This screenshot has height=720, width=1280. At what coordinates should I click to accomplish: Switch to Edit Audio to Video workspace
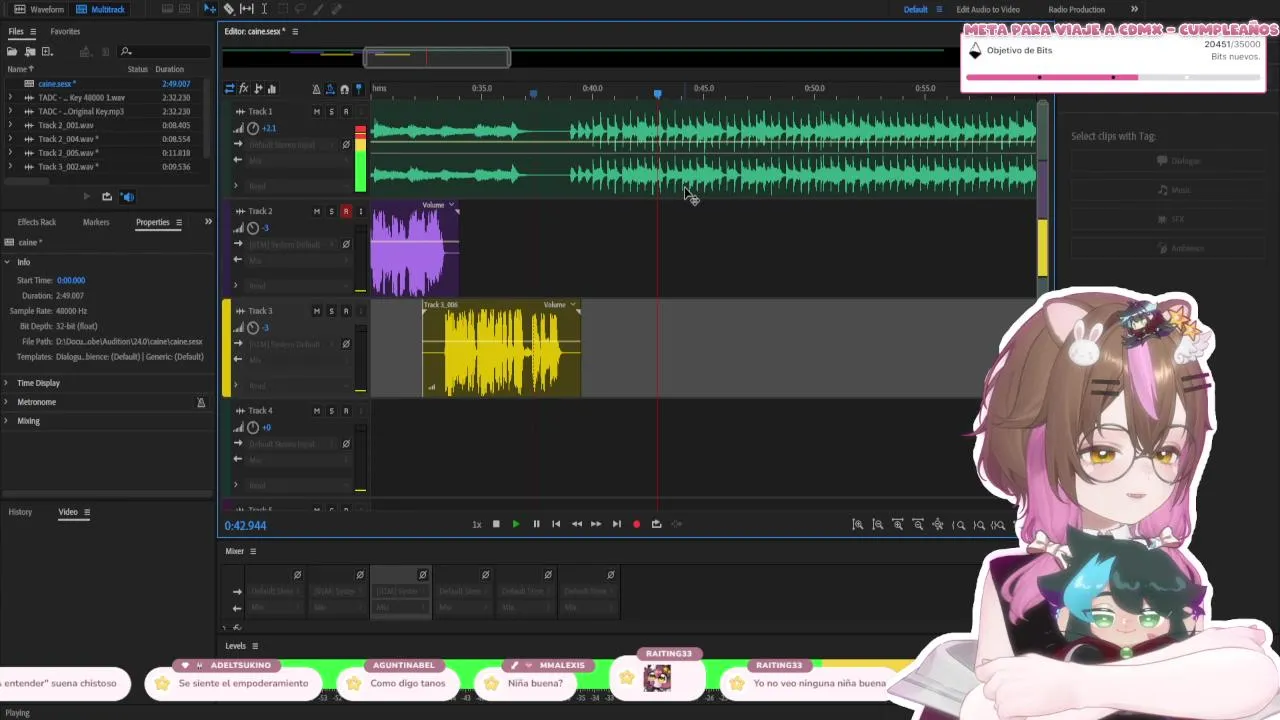pyautogui.click(x=988, y=9)
